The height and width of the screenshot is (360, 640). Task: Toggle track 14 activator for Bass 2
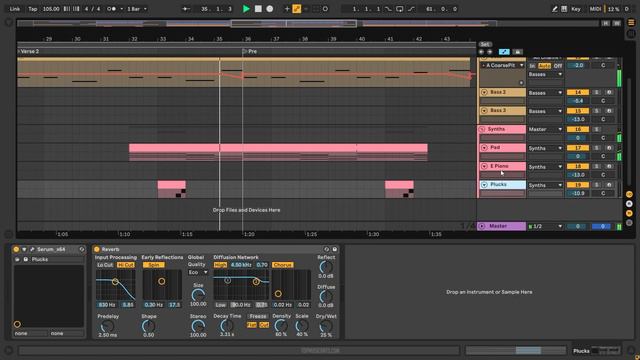[x=578, y=92]
